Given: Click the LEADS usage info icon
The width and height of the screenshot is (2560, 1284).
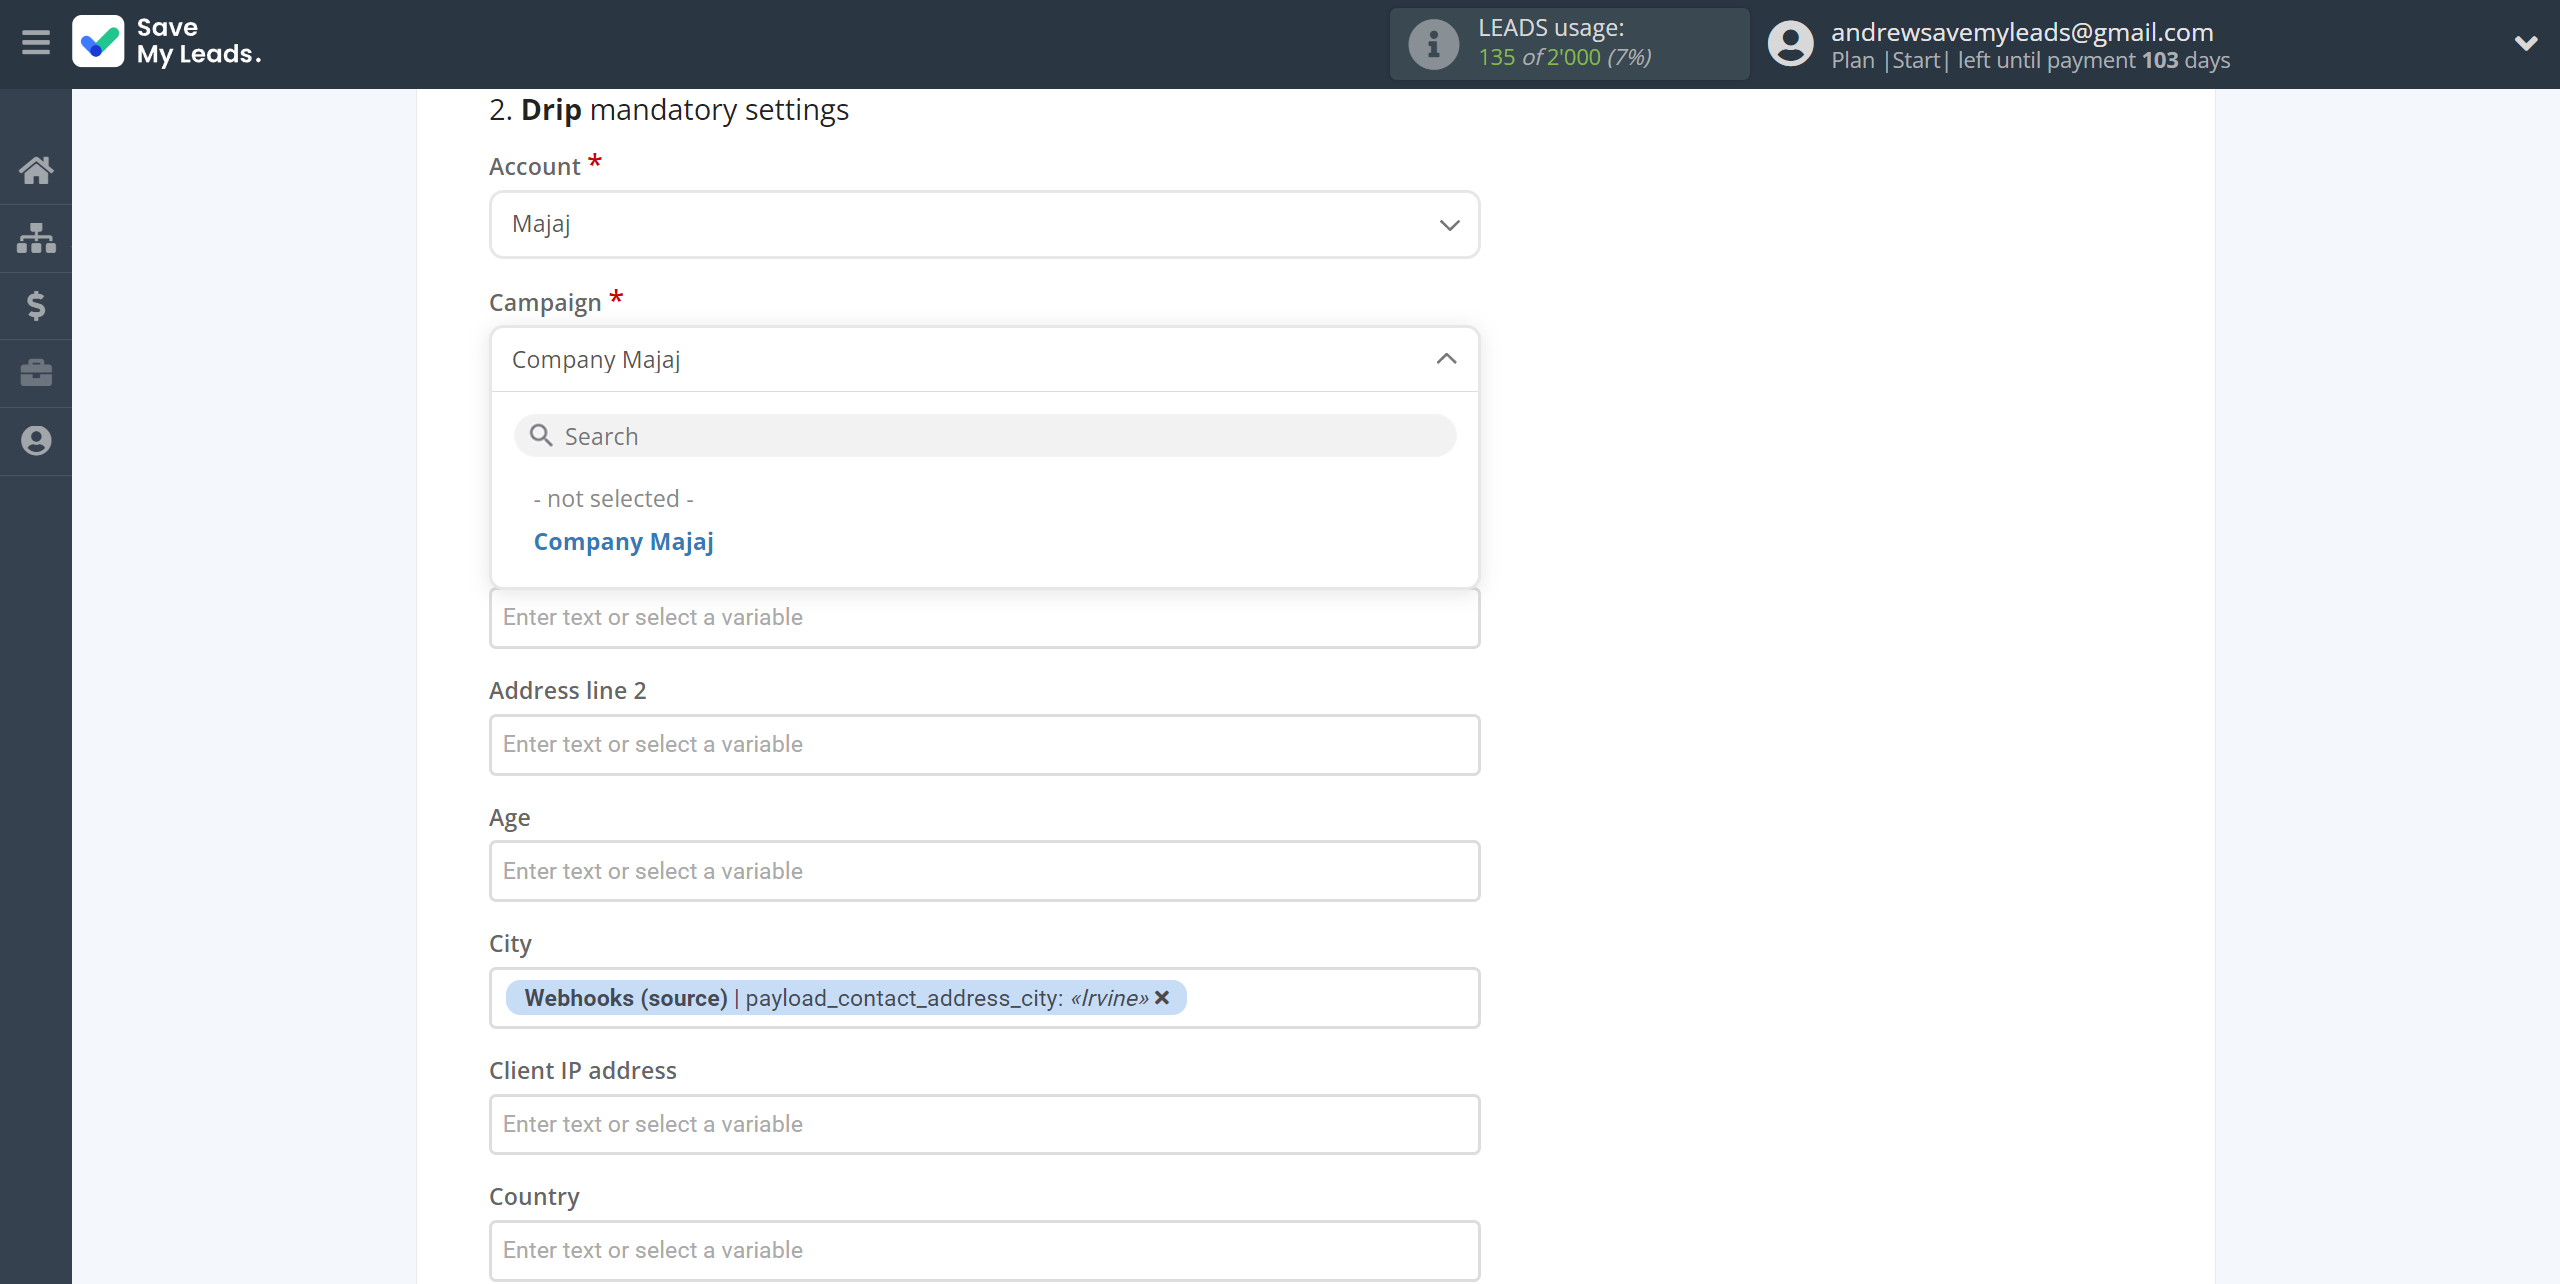Looking at the screenshot, I should pos(1434,44).
